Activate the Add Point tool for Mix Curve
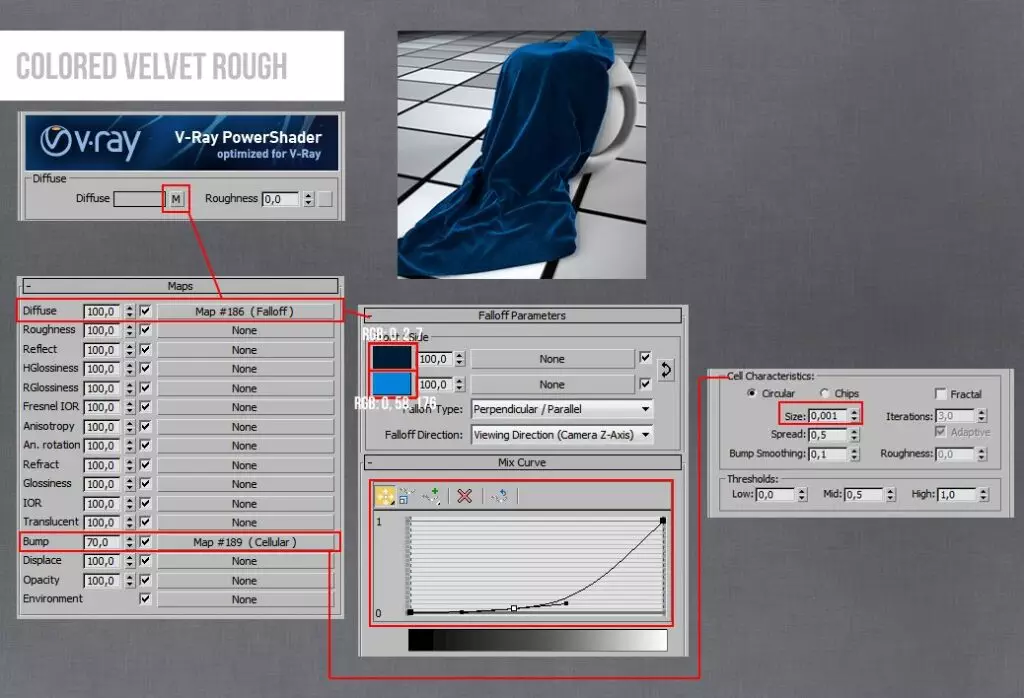Screen dimensions: 1024x698 point(429,497)
